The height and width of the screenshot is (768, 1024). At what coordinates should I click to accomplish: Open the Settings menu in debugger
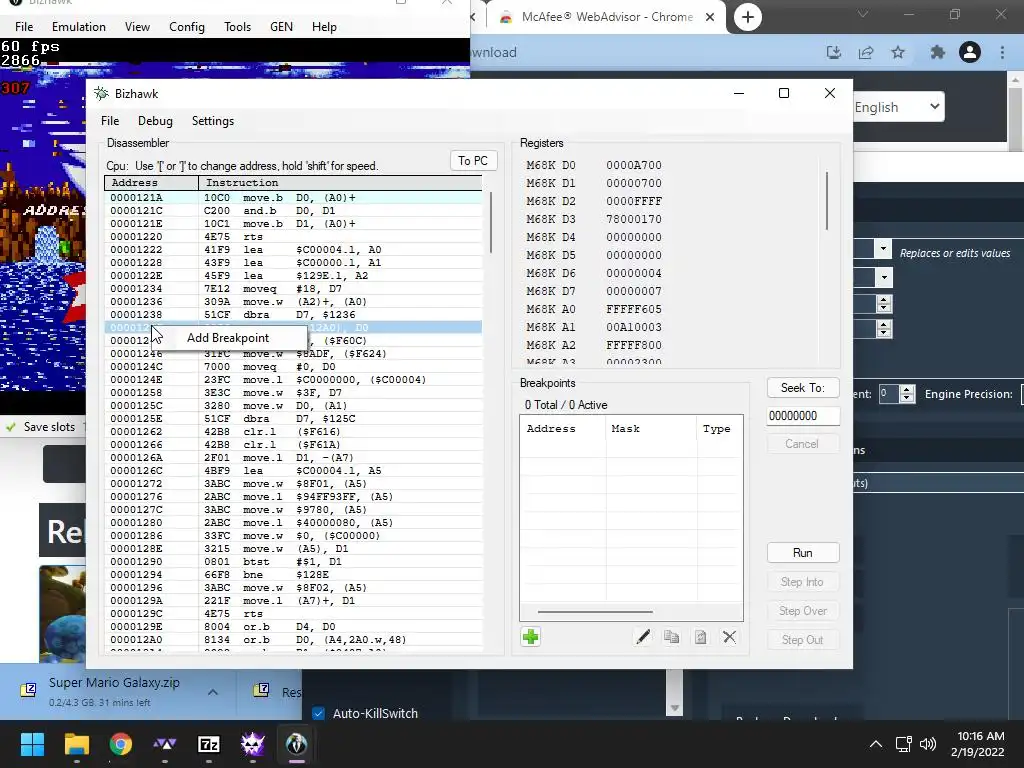[x=212, y=121]
